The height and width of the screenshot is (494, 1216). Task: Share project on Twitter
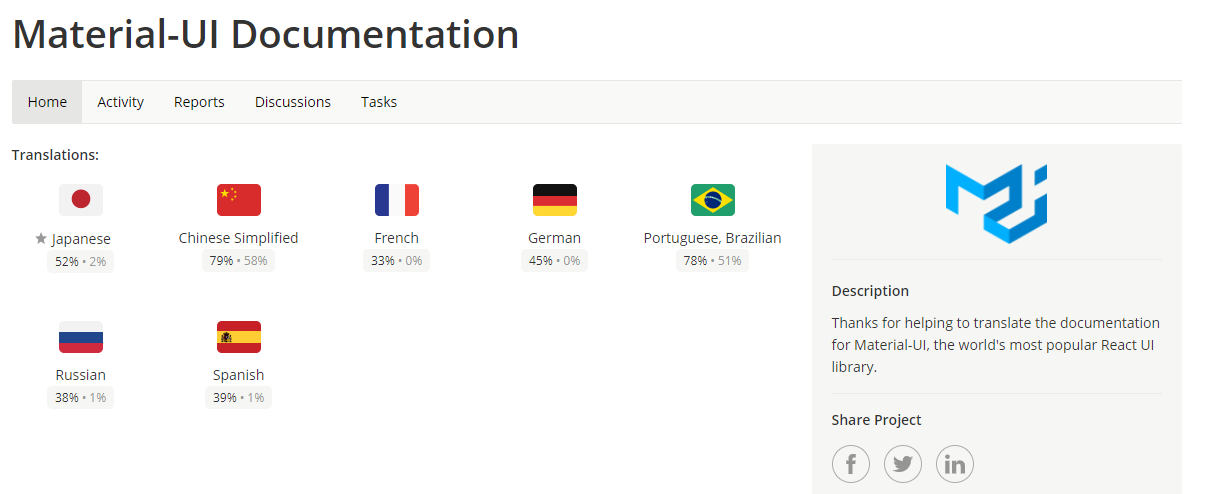pyautogui.click(x=903, y=464)
